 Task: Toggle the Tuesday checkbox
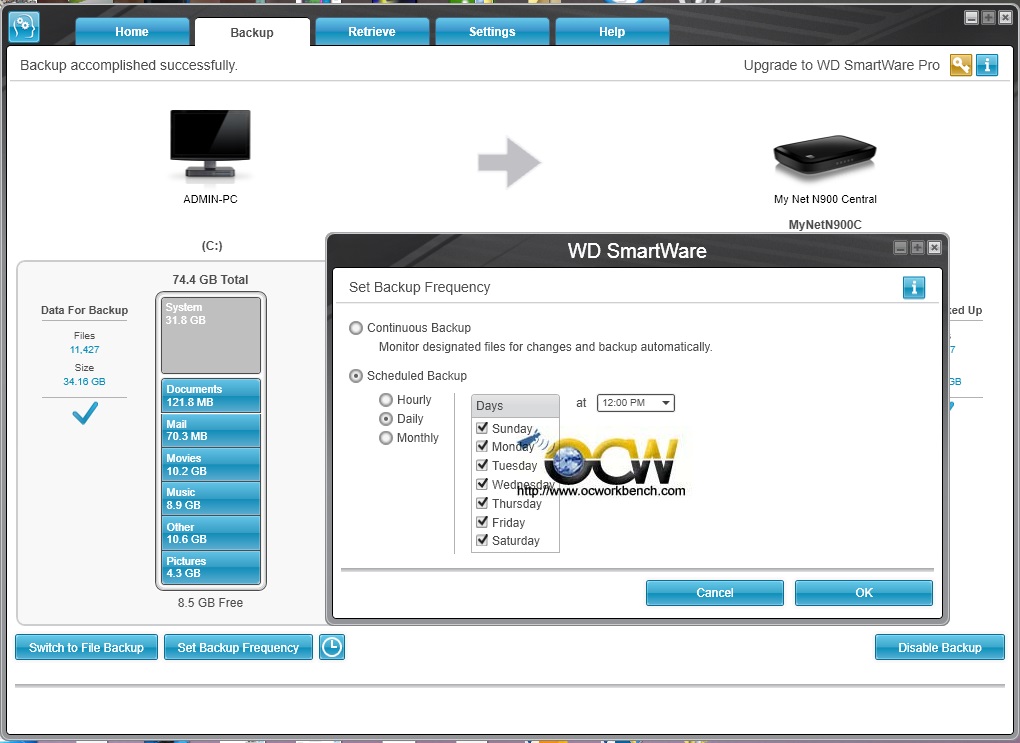[482, 465]
